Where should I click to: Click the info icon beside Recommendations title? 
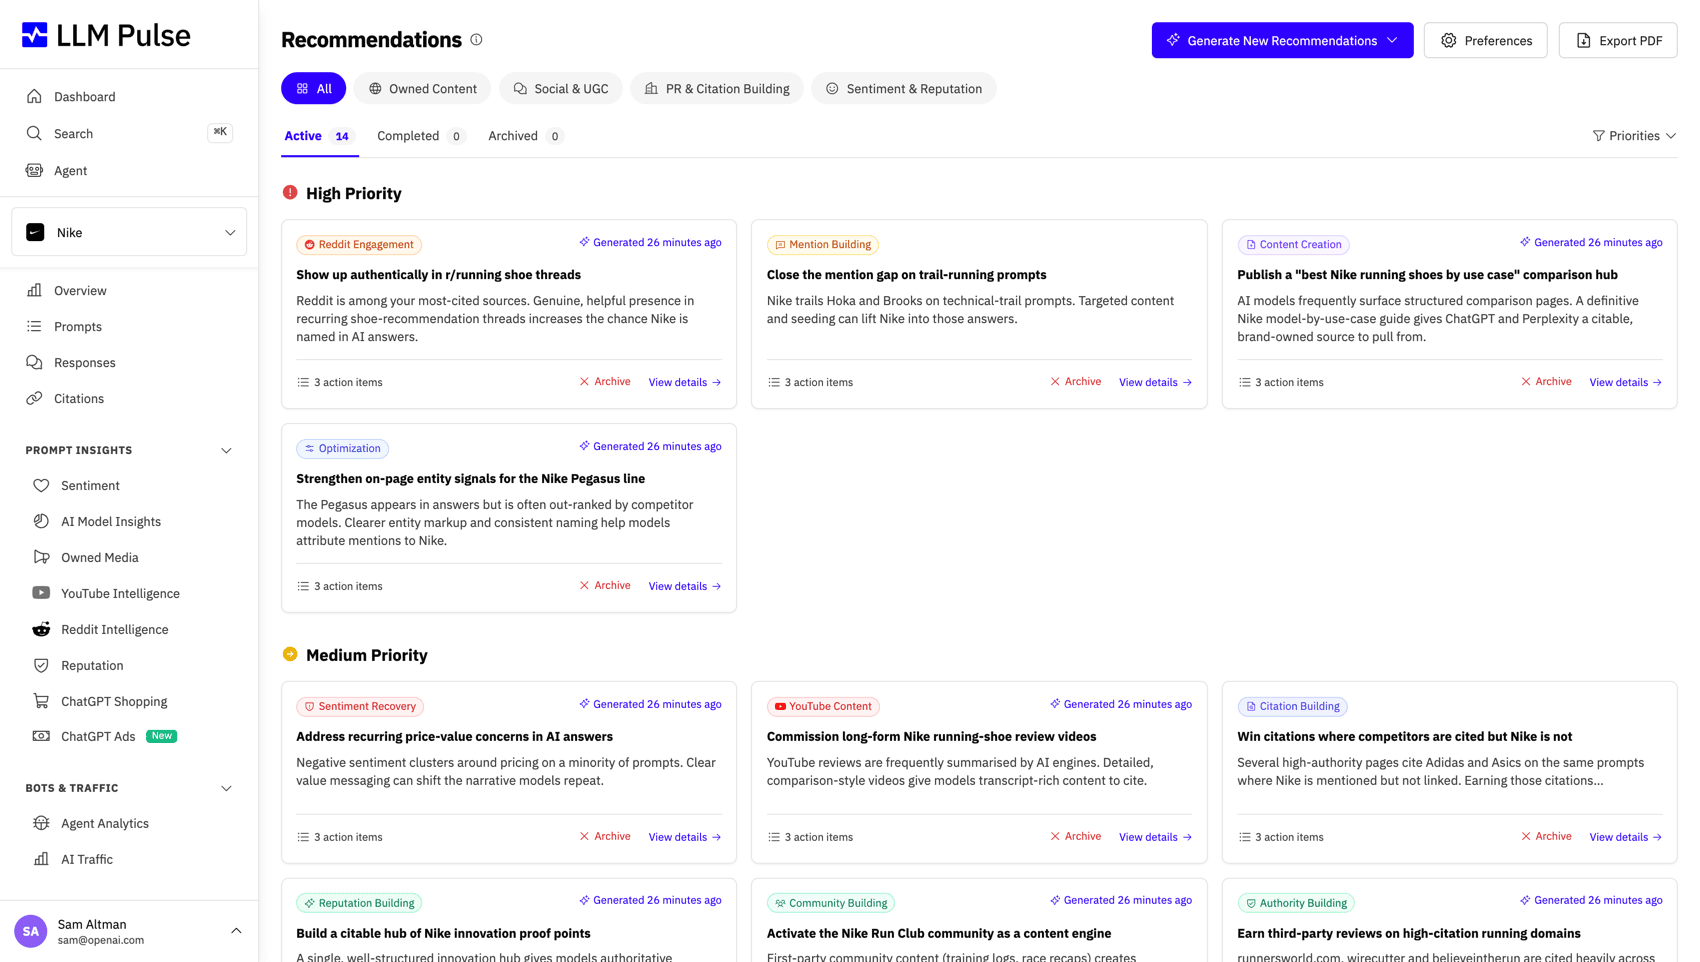click(476, 40)
